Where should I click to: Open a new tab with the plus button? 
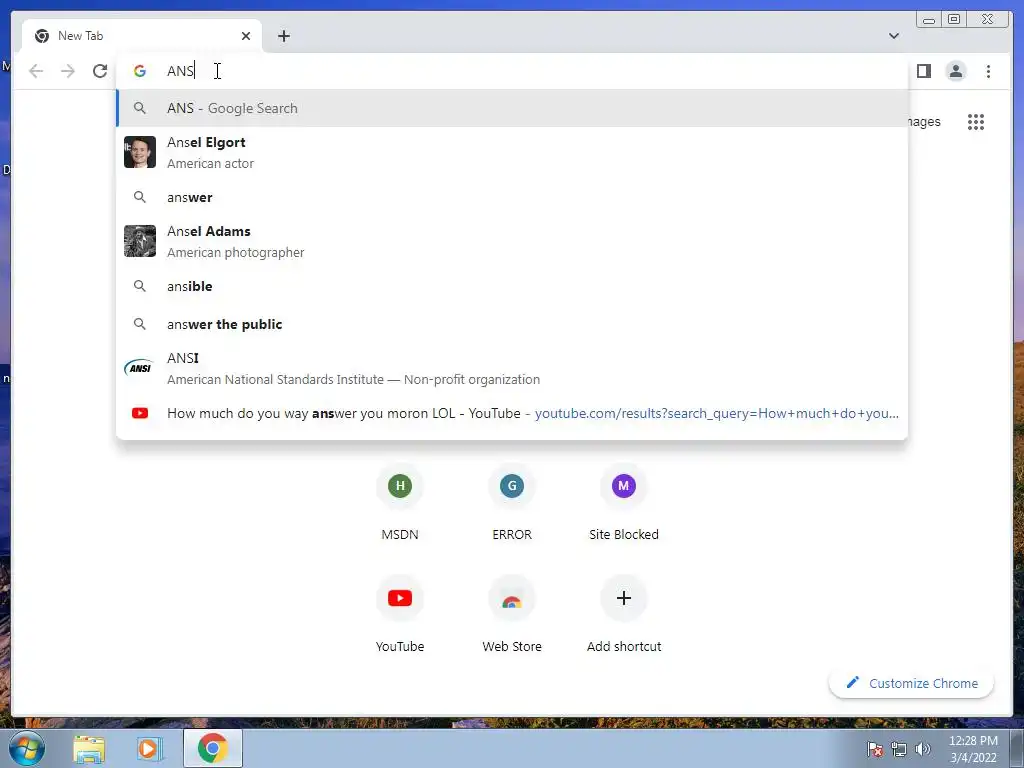tap(283, 36)
